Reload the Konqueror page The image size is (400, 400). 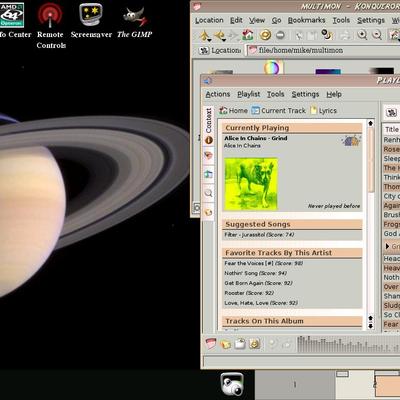coord(265,35)
